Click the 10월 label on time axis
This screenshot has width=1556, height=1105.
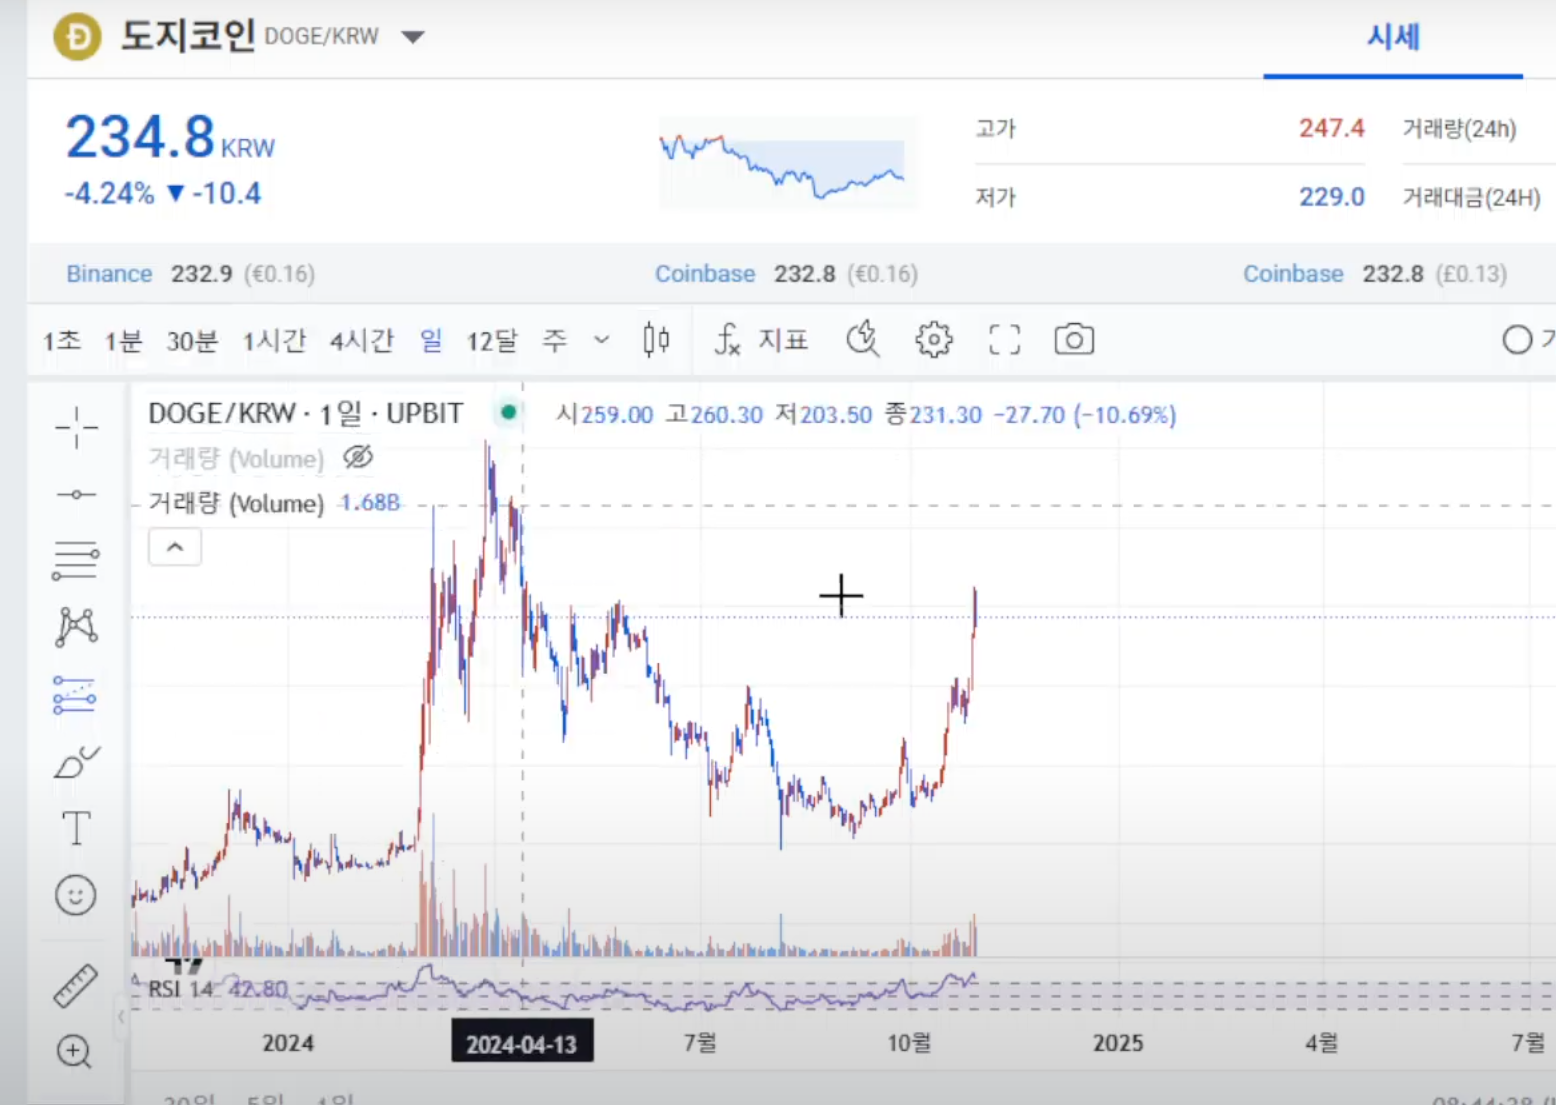(x=909, y=1043)
